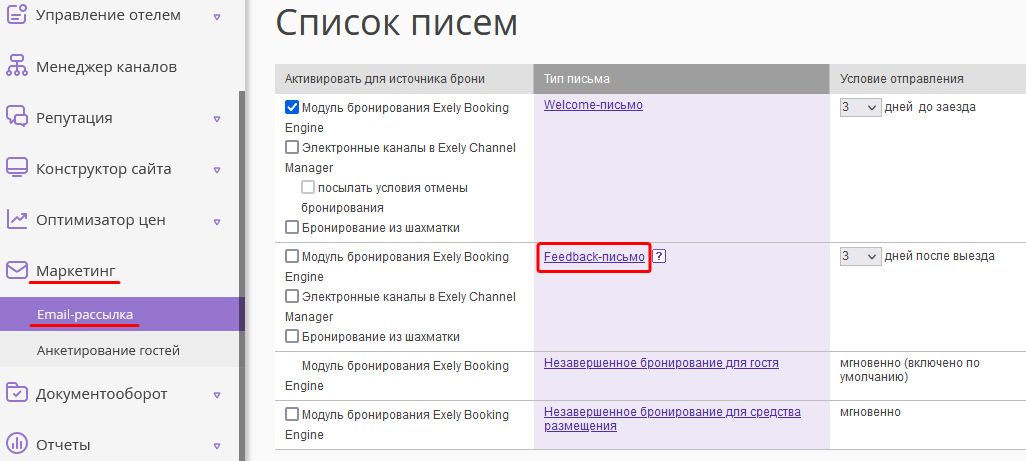Click the sidebar vertical scrollbar
Image resolution: width=1026 pixels, height=461 pixels.
coord(241,275)
